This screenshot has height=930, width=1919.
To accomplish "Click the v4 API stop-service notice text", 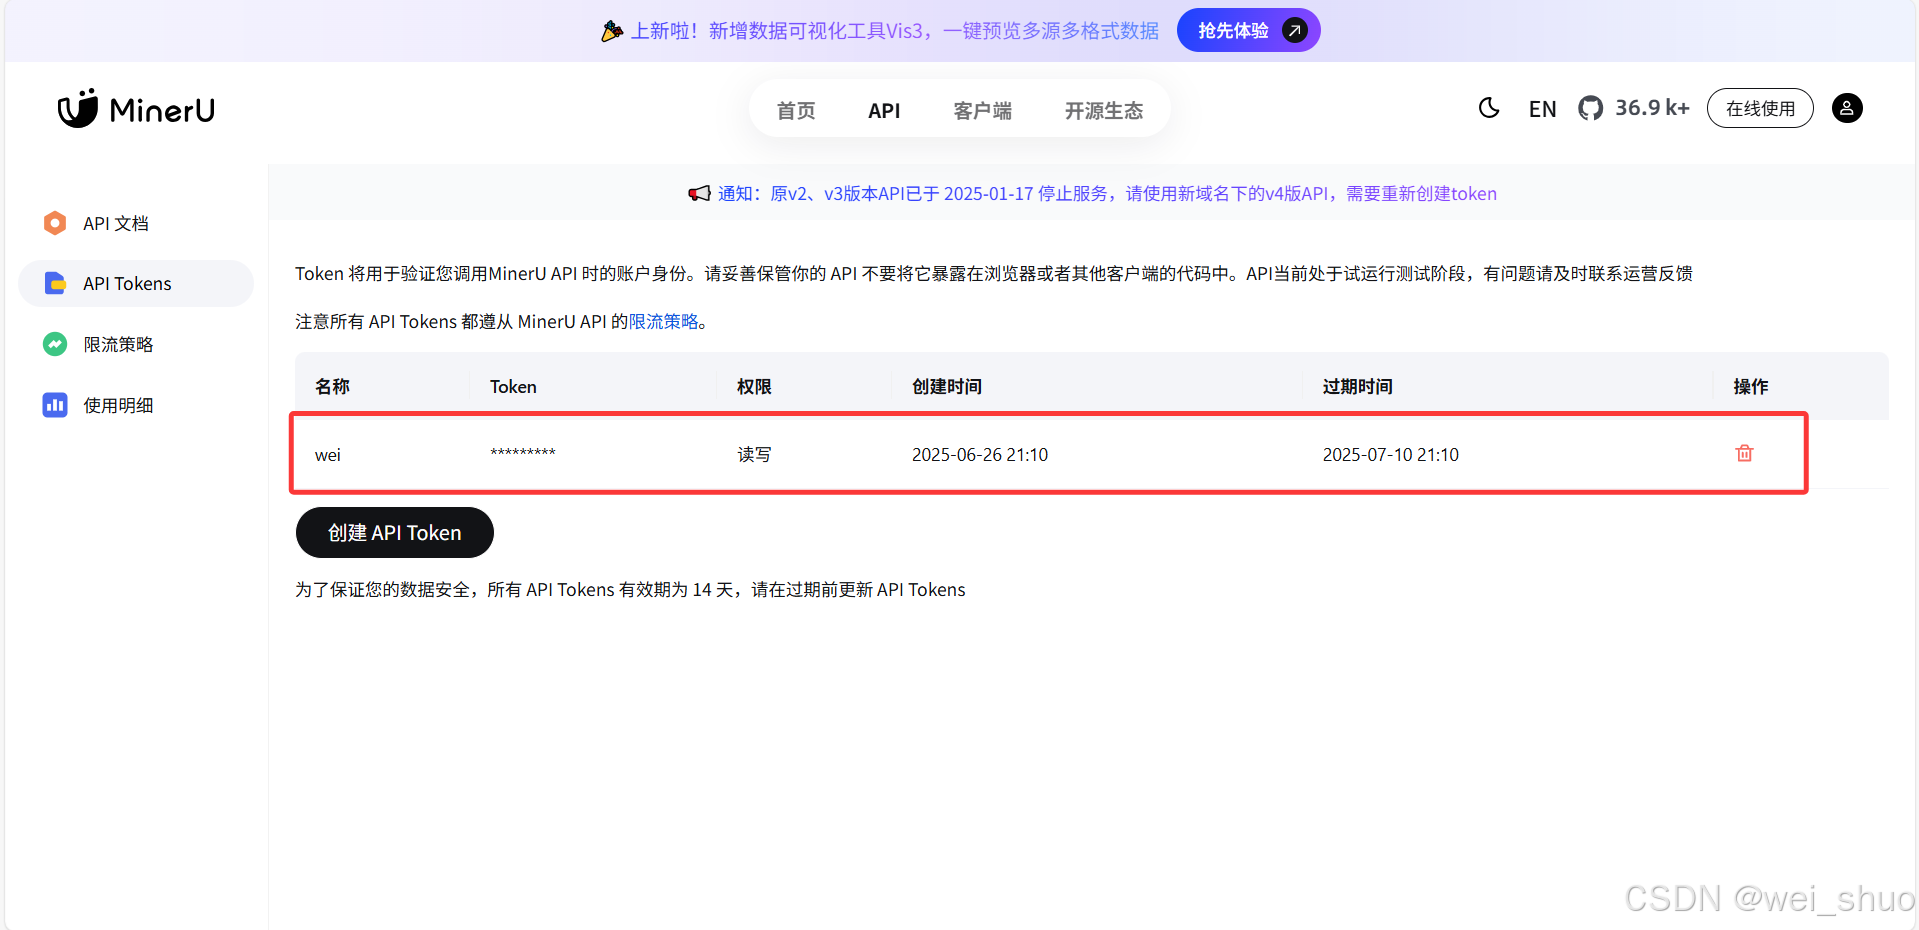I will [1107, 194].
